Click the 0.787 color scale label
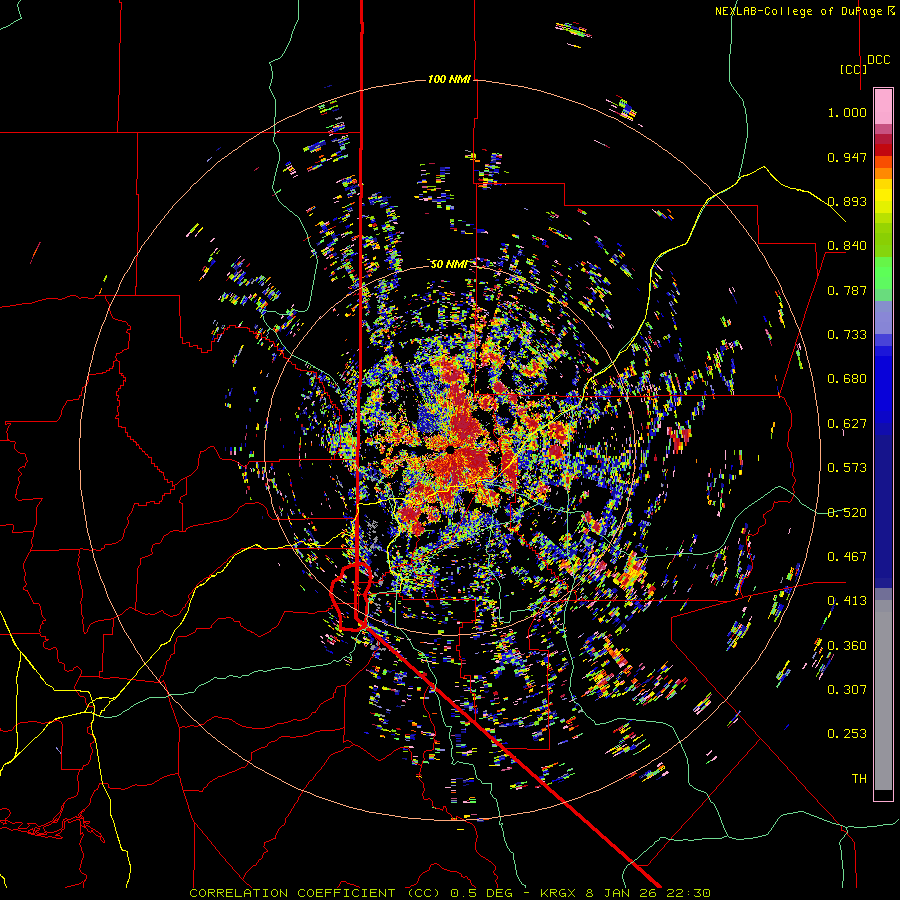Image resolution: width=900 pixels, height=900 pixels. pyautogui.click(x=847, y=290)
